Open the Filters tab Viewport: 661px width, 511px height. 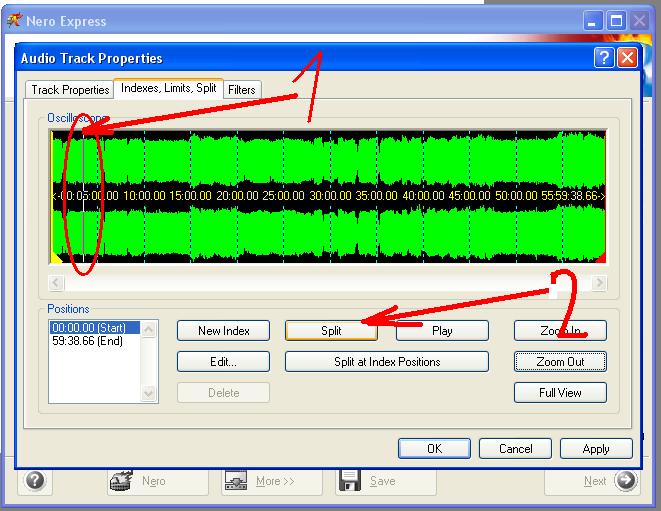[x=242, y=90]
